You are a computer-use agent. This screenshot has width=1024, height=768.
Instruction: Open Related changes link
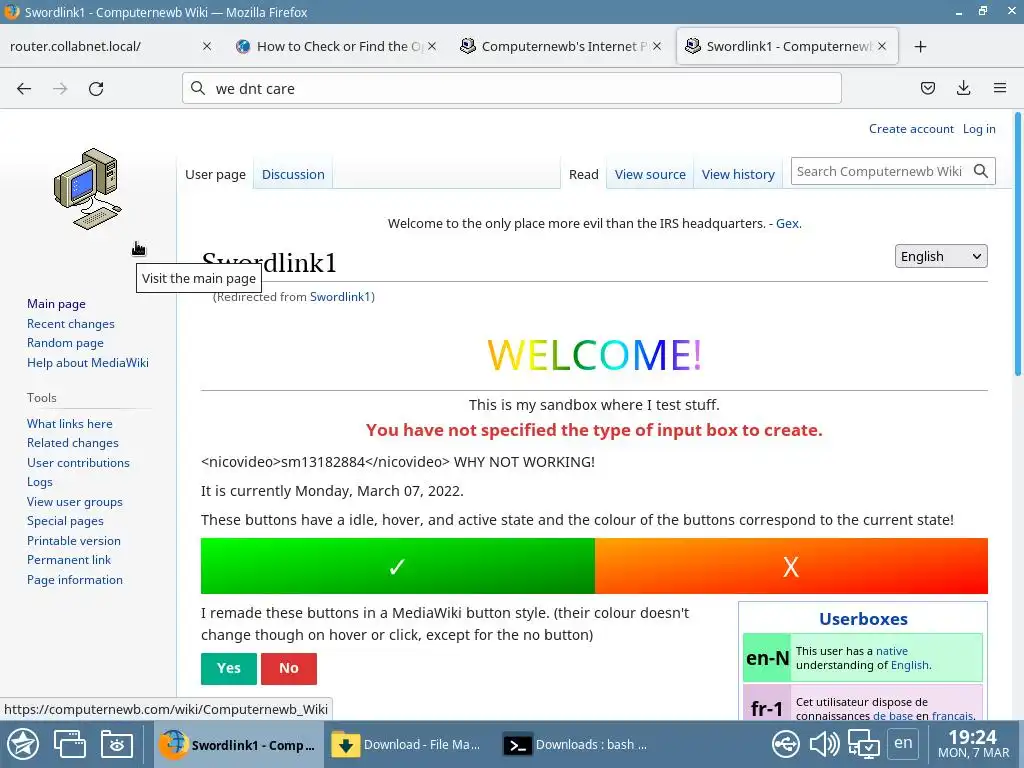[x=72, y=443]
